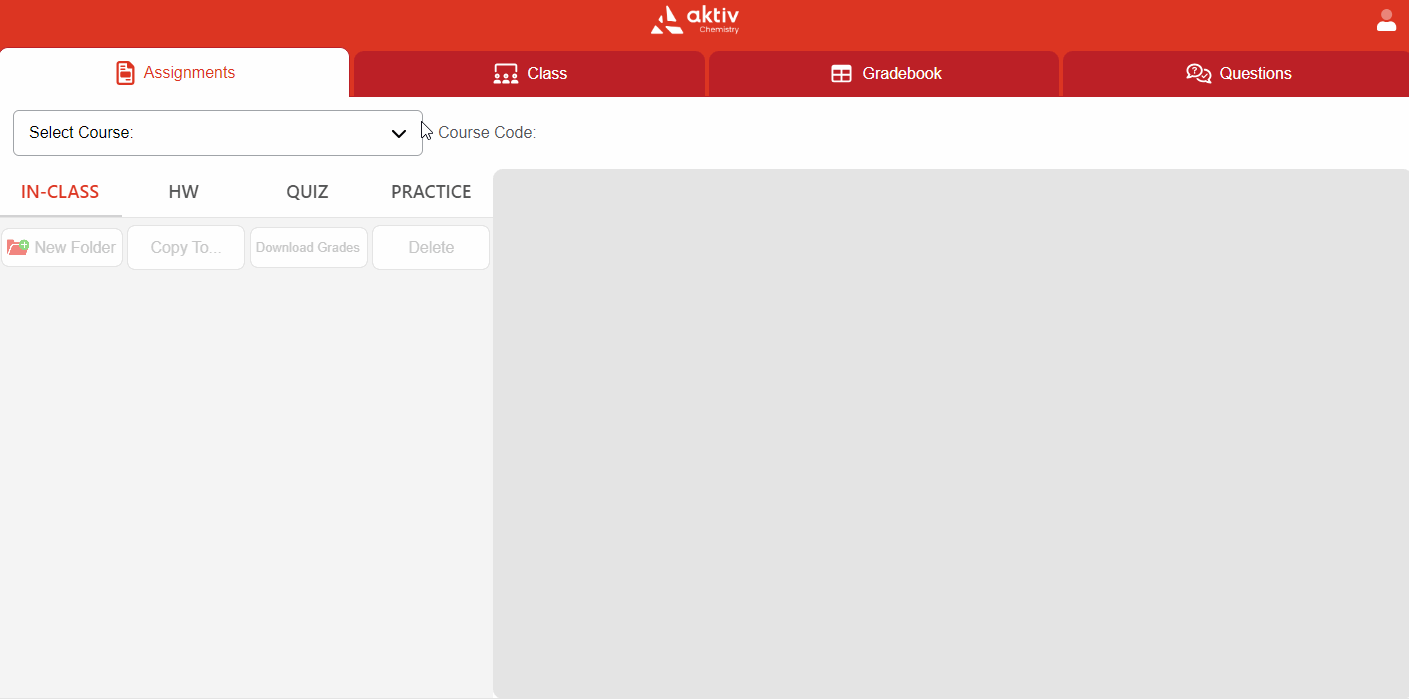Open the user profile avatar icon

(x=1386, y=20)
